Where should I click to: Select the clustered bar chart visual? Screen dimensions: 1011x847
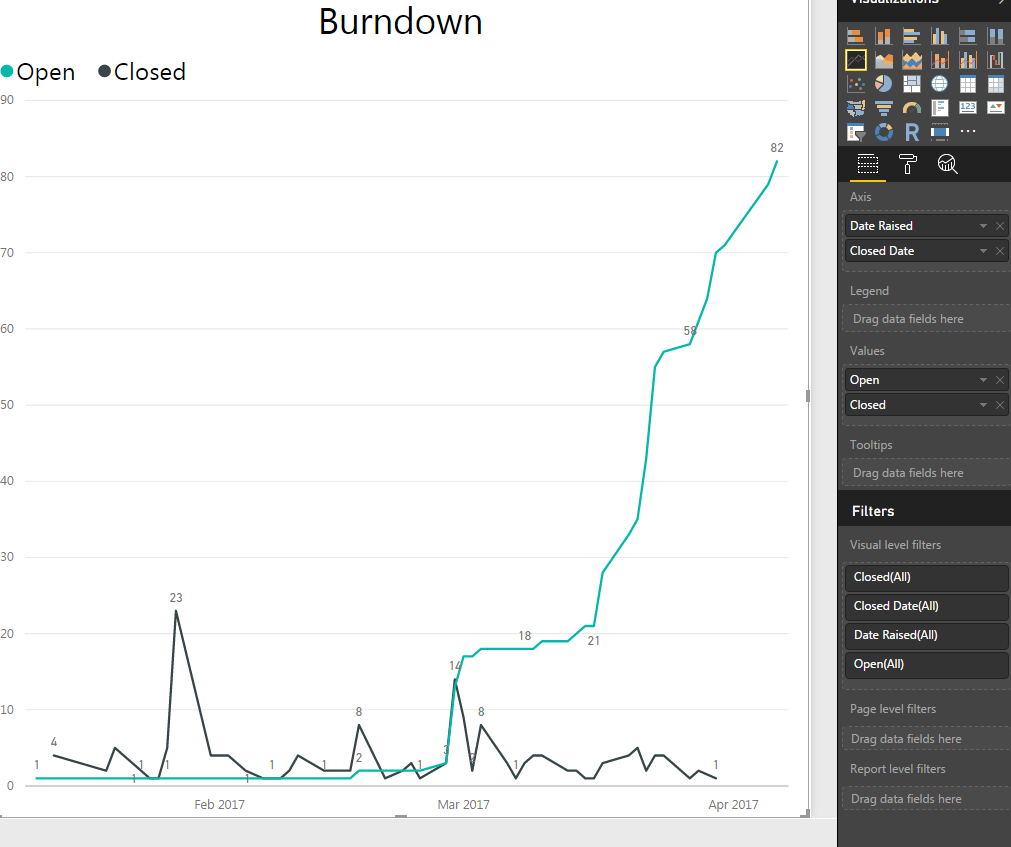tap(912, 36)
